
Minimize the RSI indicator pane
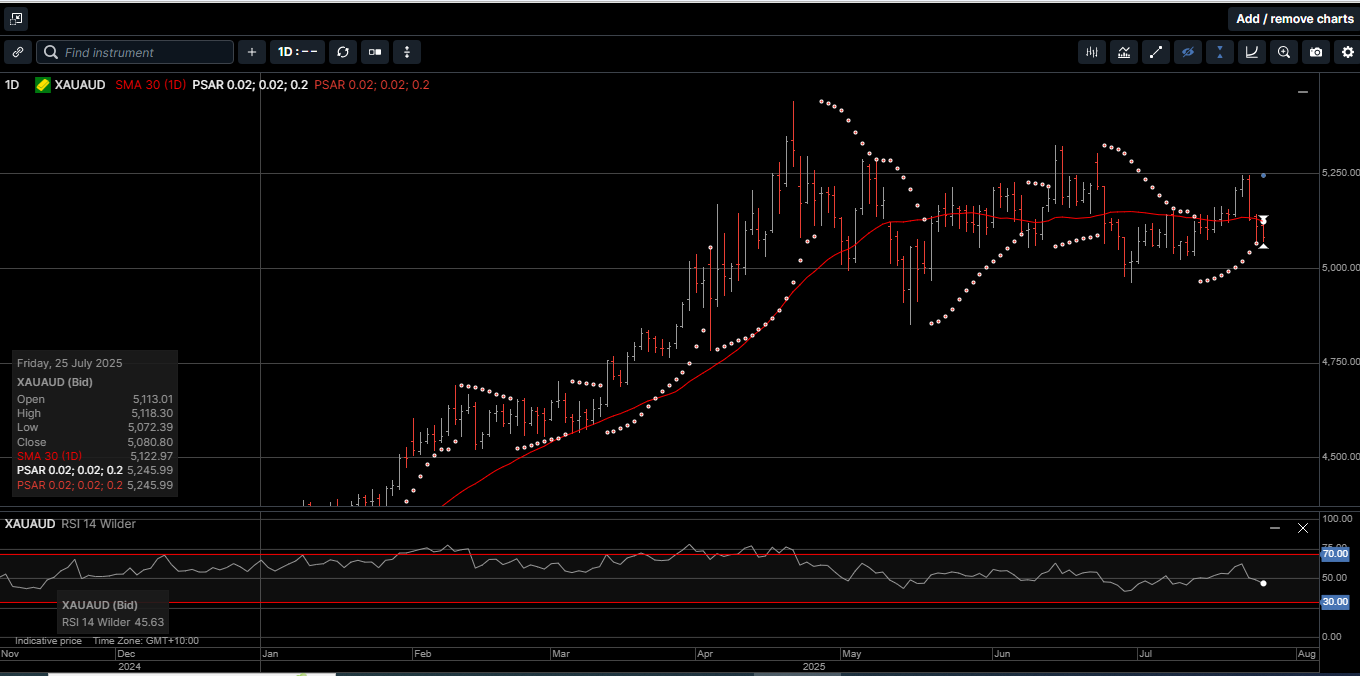tap(1275, 527)
